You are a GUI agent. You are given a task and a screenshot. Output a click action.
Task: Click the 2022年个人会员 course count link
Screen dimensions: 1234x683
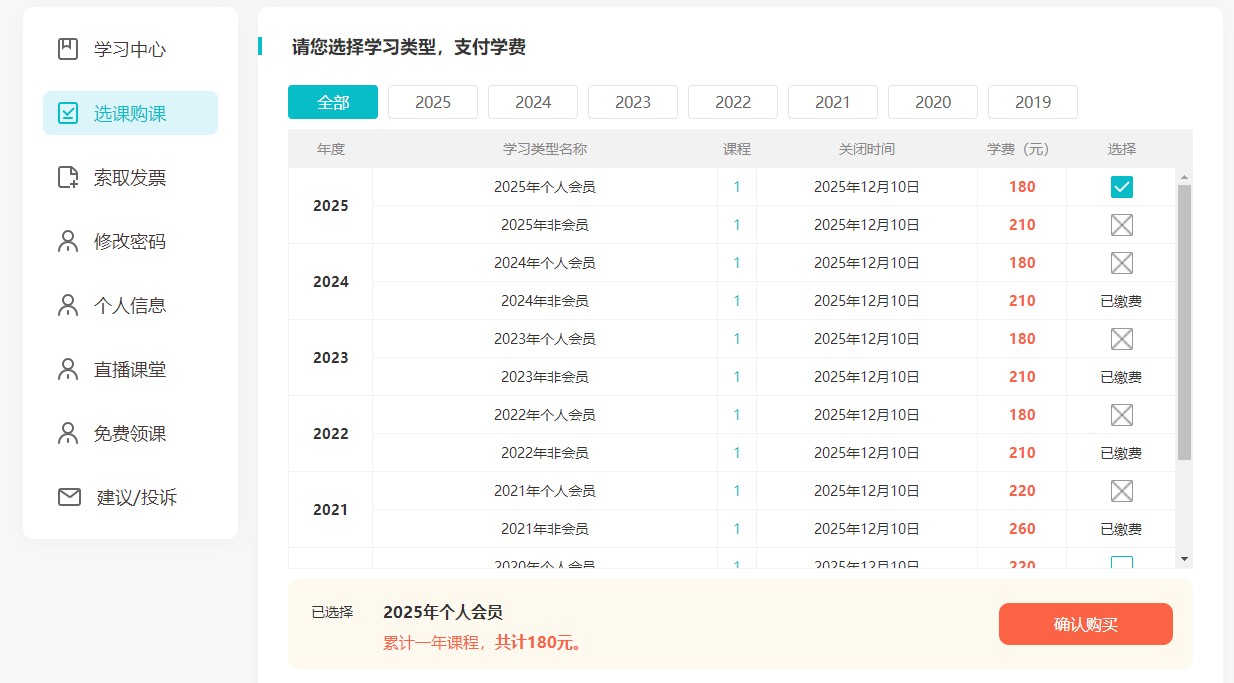[x=737, y=414]
